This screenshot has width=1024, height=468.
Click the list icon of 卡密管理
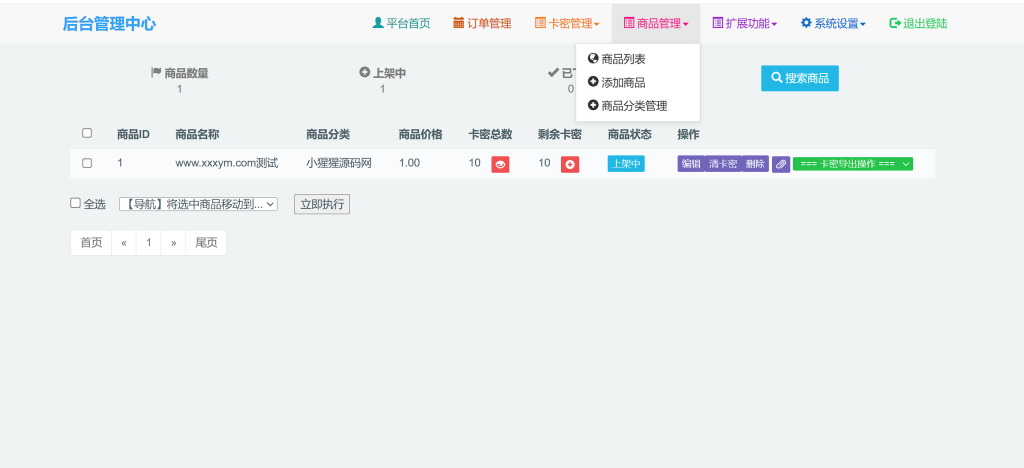[540, 23]
